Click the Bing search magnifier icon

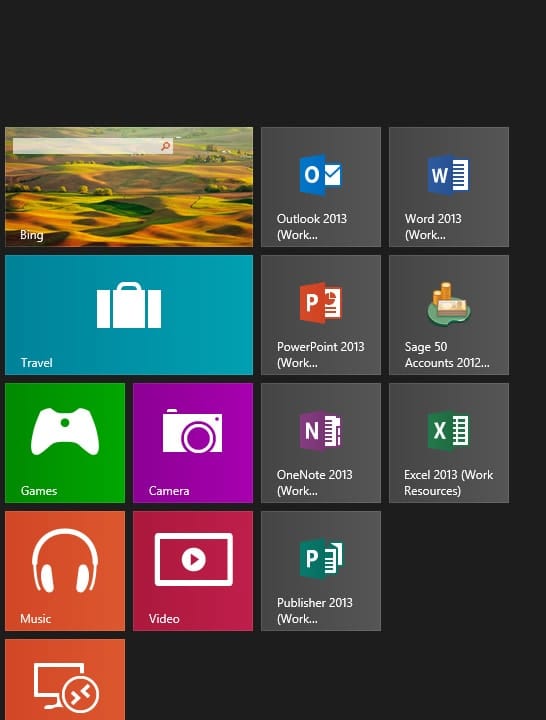point(165,146)
